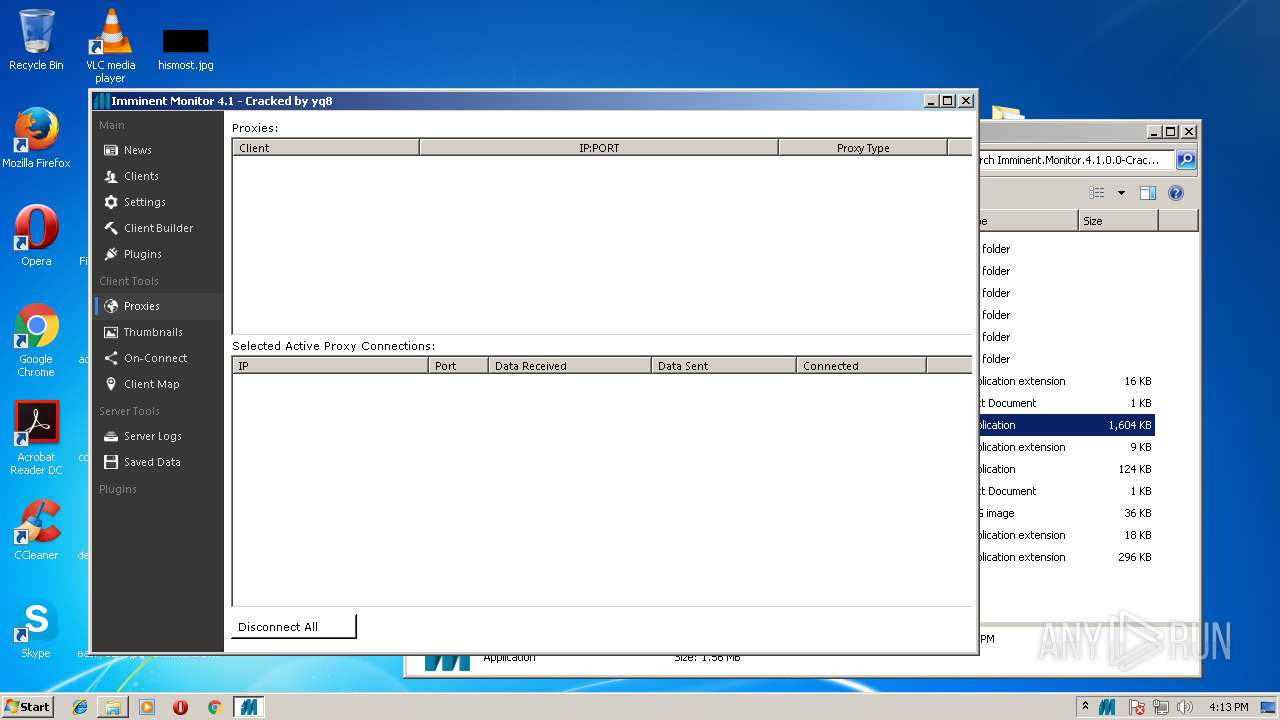Open the Action Center flag in tray
Screen dimensions: 1280x720
1137,707
